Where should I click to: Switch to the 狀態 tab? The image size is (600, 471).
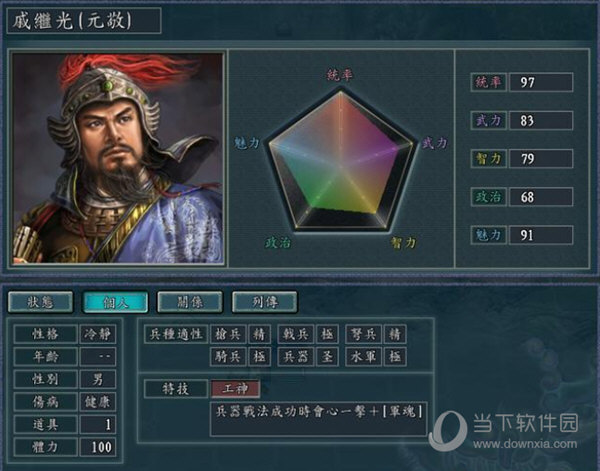tap(40, 302)
